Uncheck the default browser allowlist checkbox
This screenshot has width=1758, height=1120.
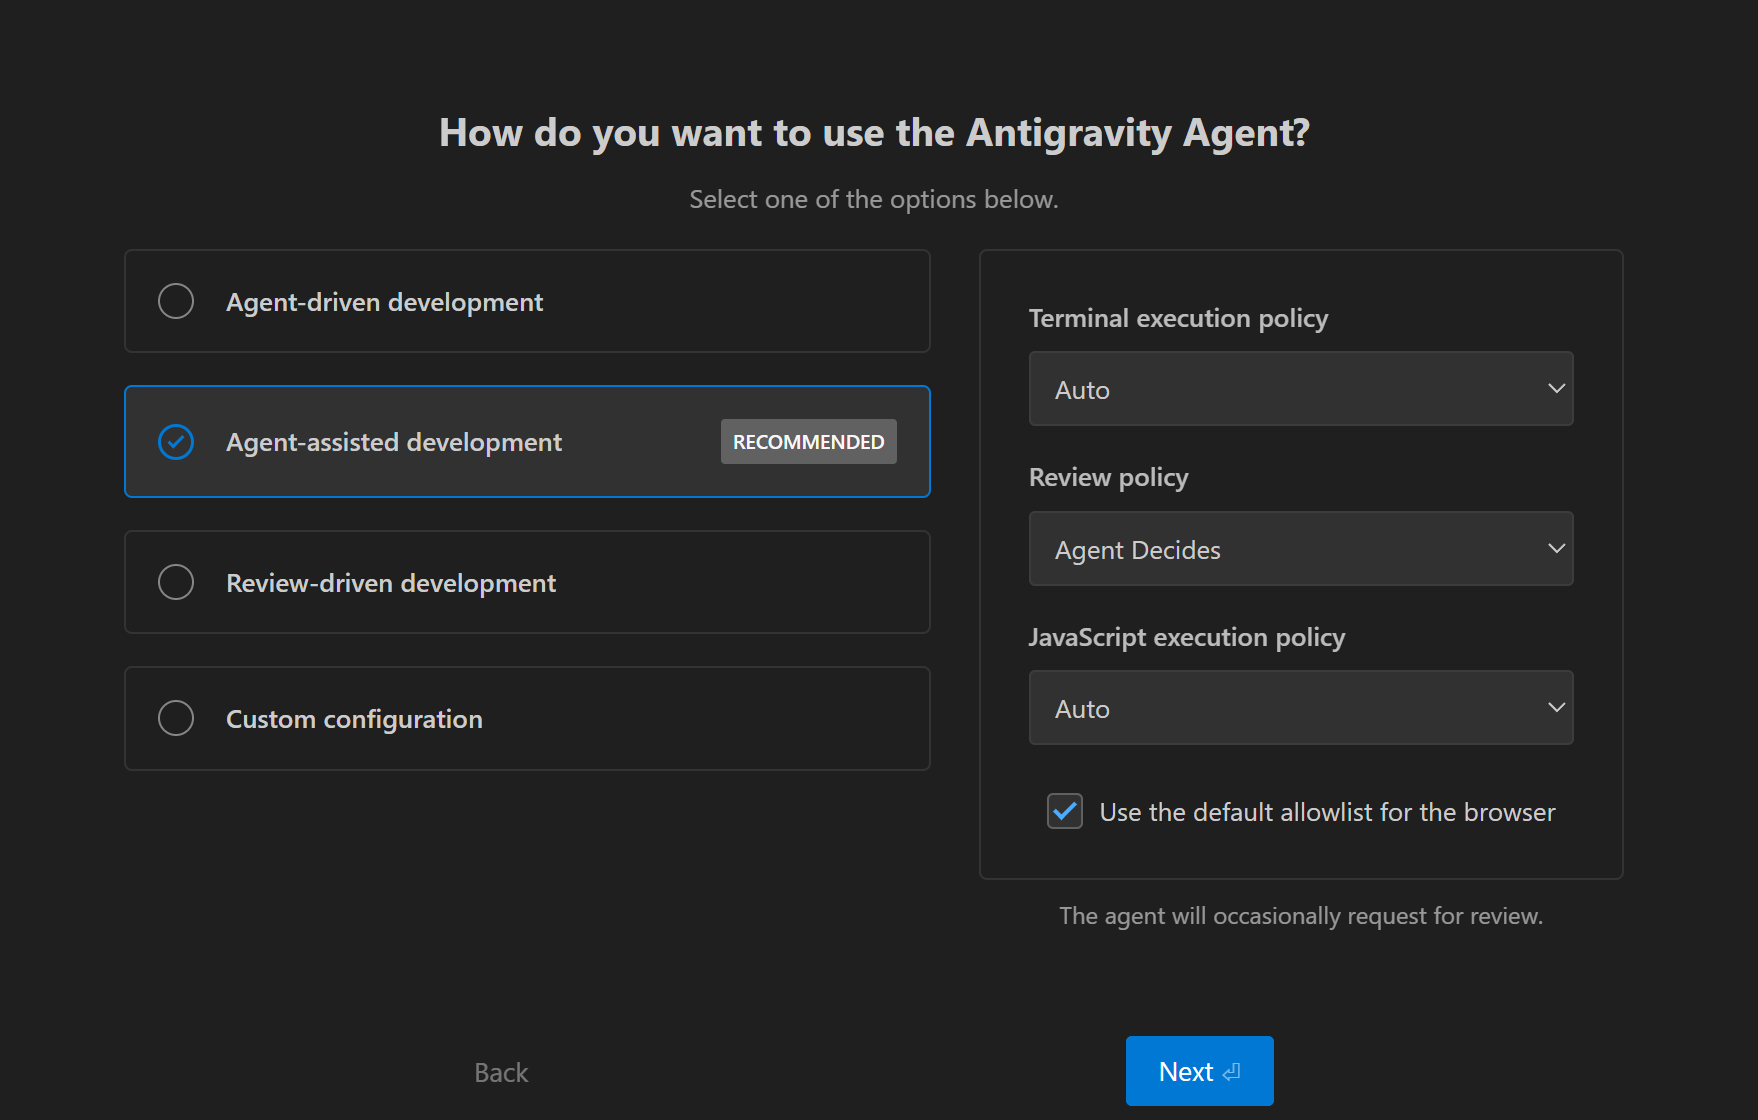[1065, 811]
